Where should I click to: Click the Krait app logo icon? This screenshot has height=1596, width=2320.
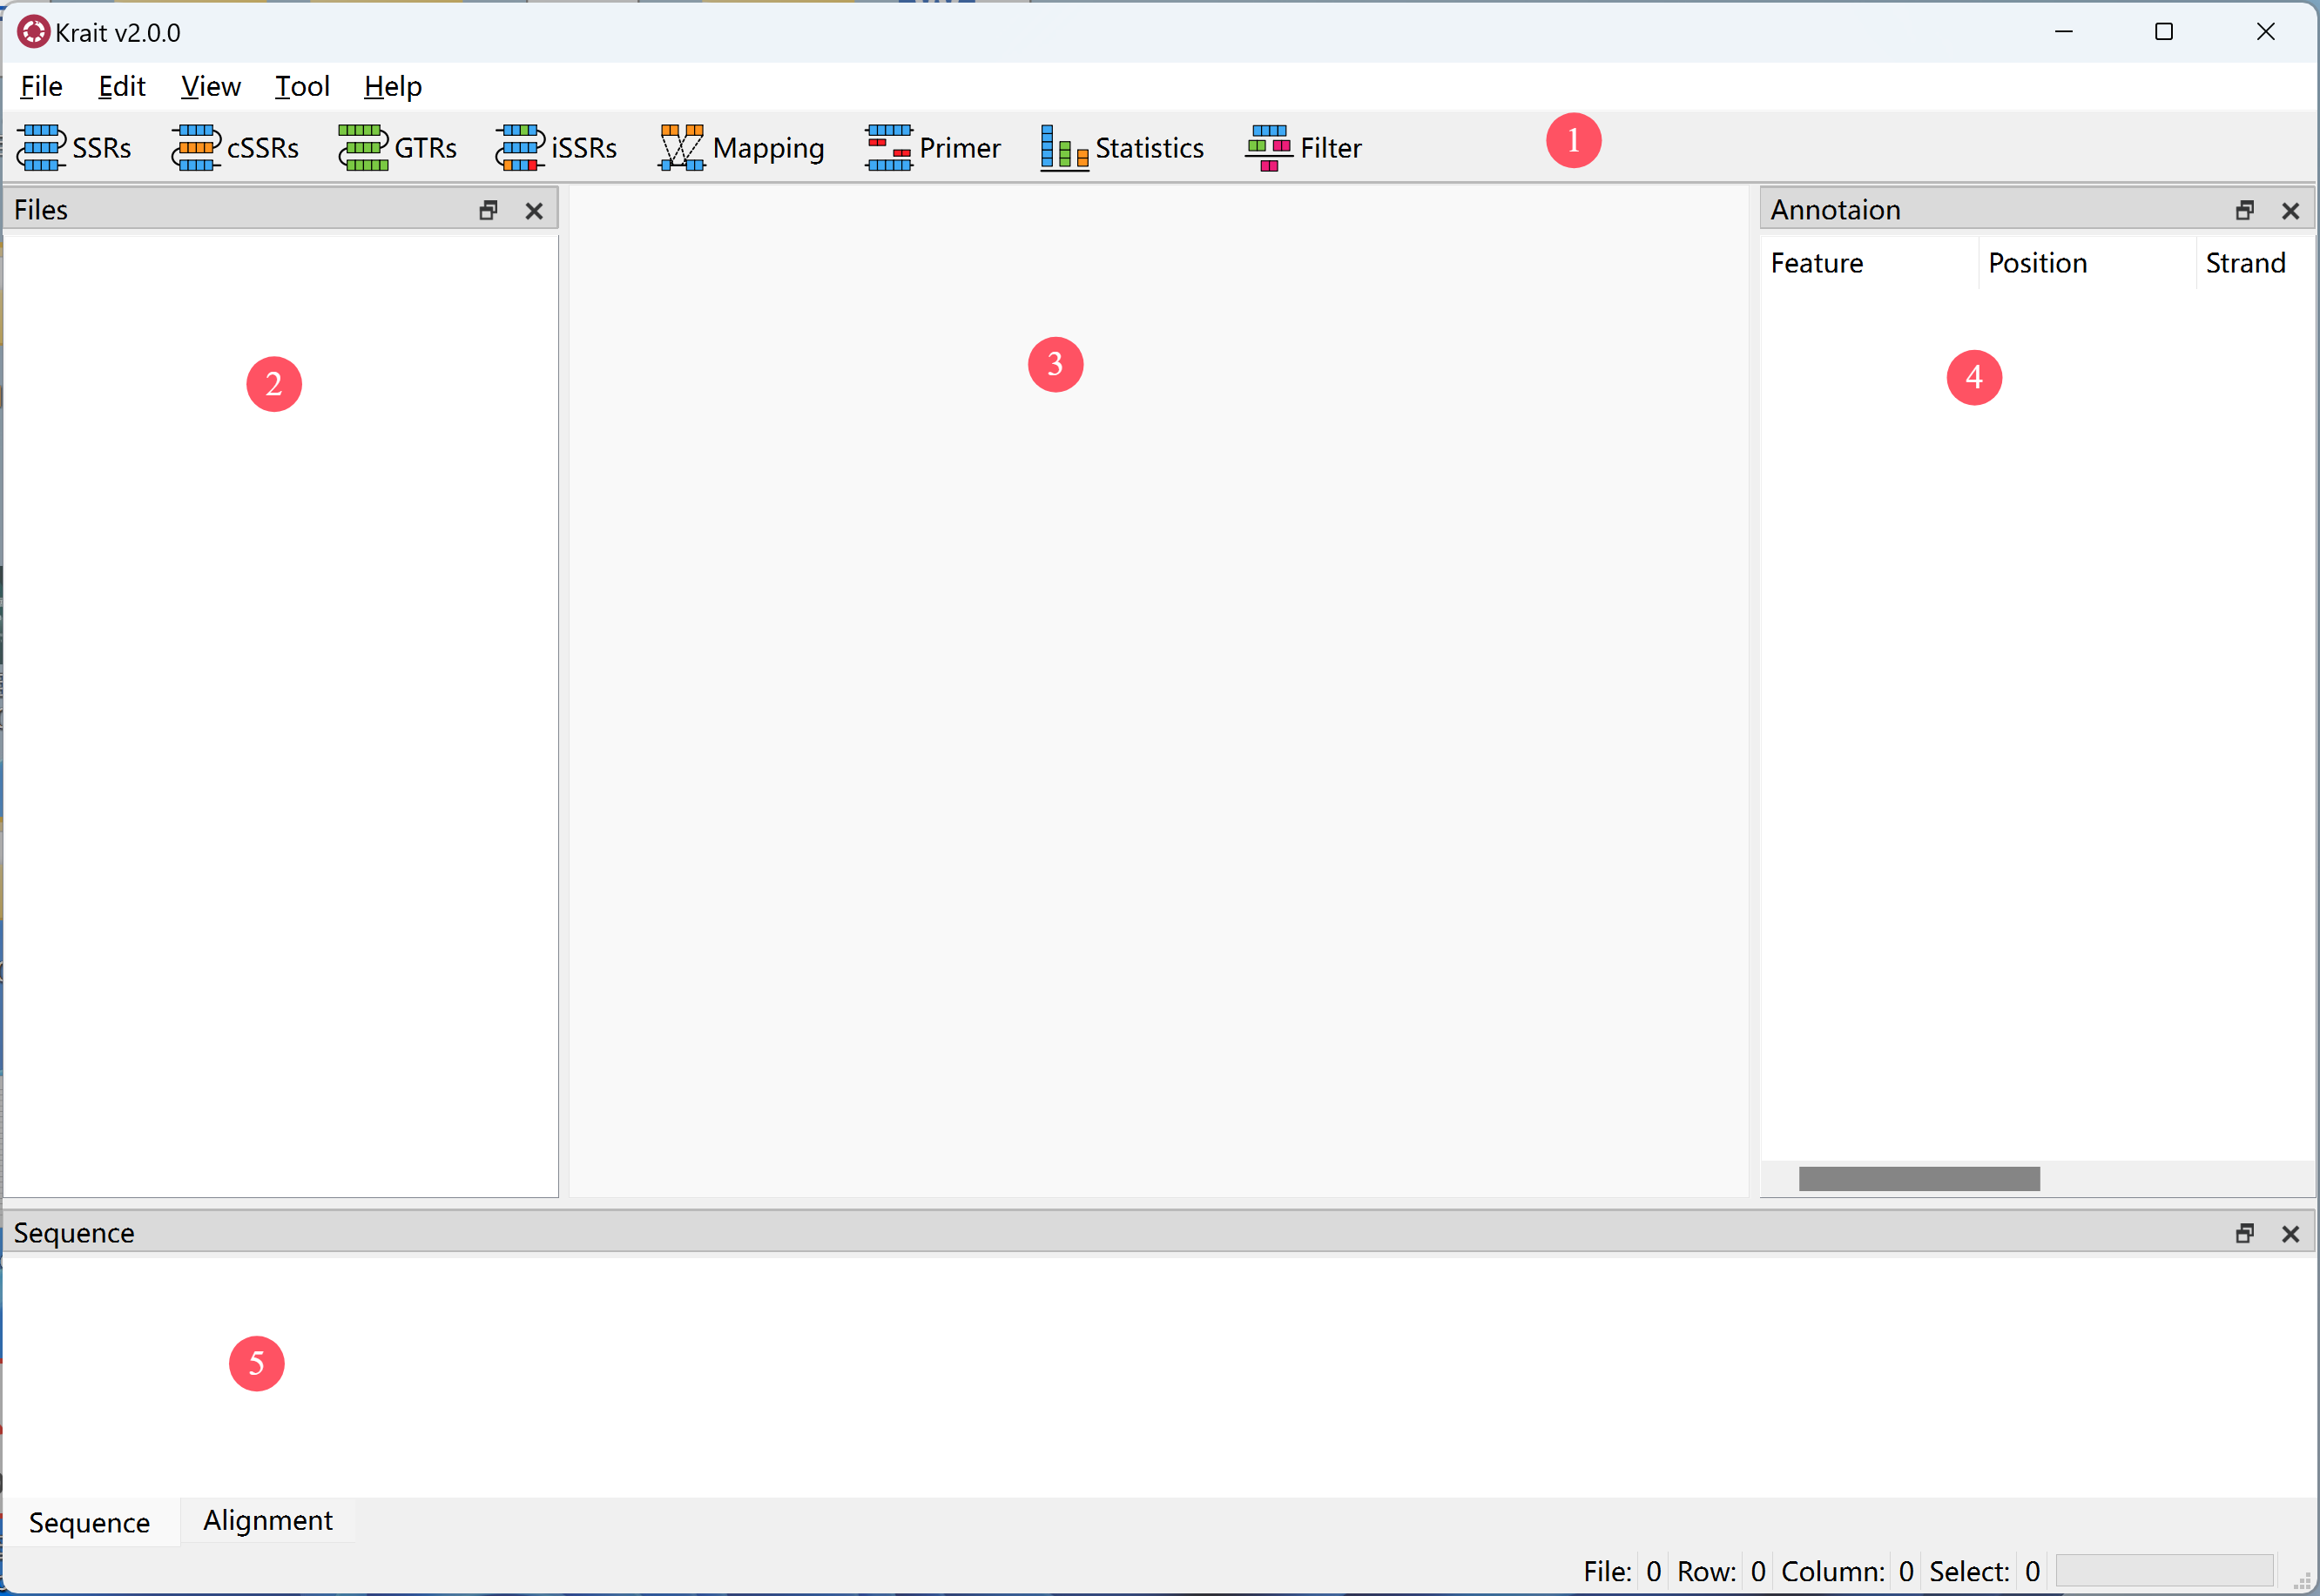pos(33,32)
